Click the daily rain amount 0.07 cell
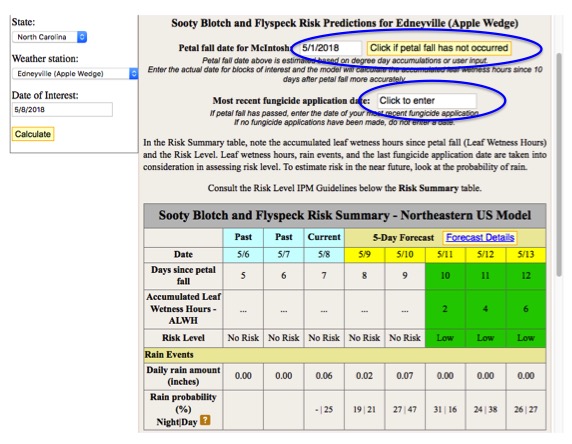This screenshot has height=444, width=572. 405,376
